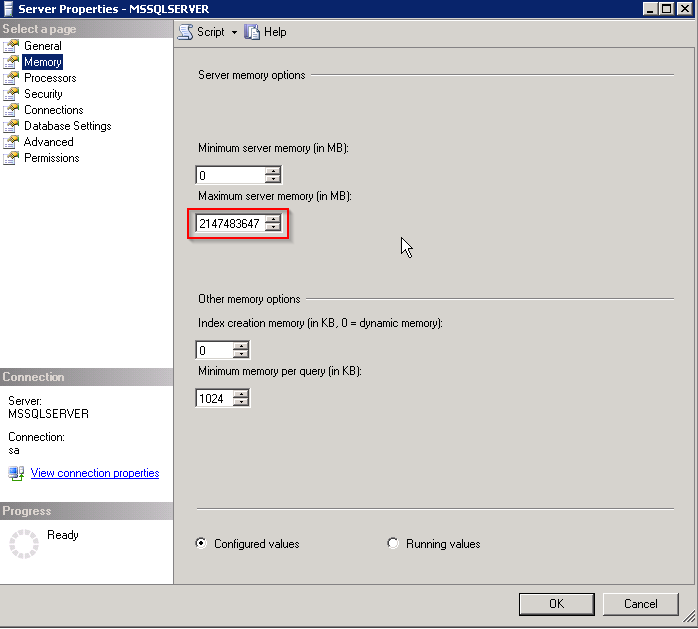Open View connection properties link
This screenshot has height=629, width=698.
(x=95, y=473)
